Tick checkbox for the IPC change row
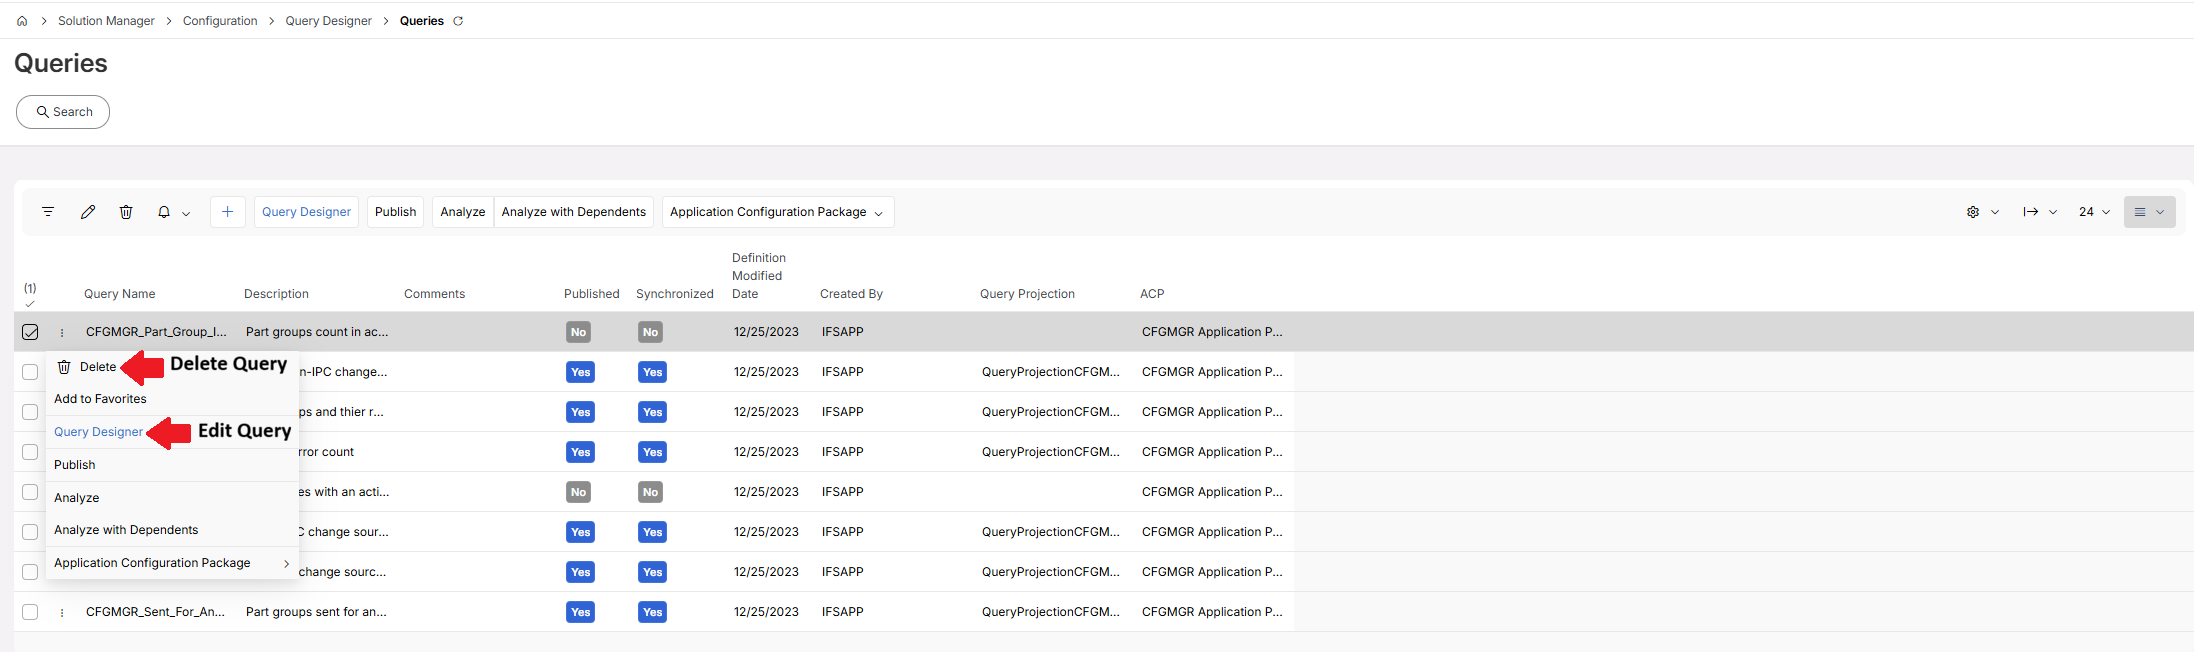The height and width of the screenshot is (652, 2194). pyautogui.click(x=30, y=372)
